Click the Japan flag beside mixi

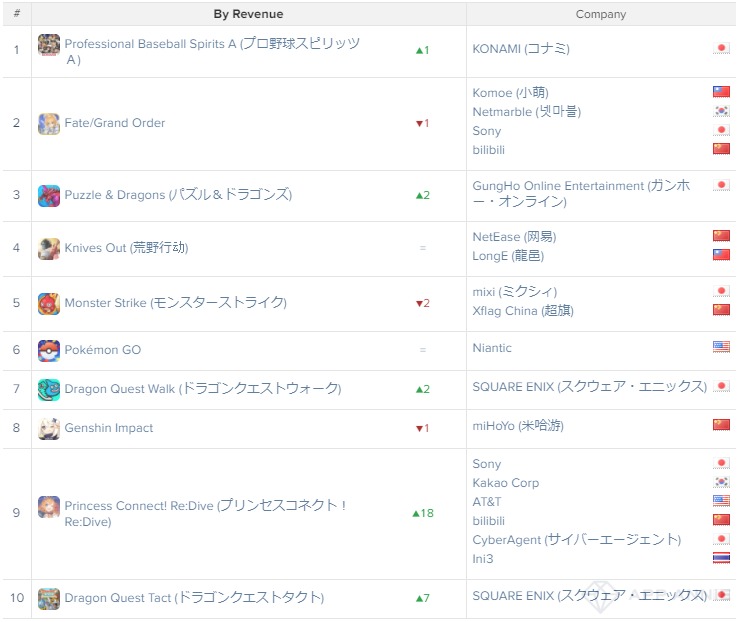coord(721,290)
